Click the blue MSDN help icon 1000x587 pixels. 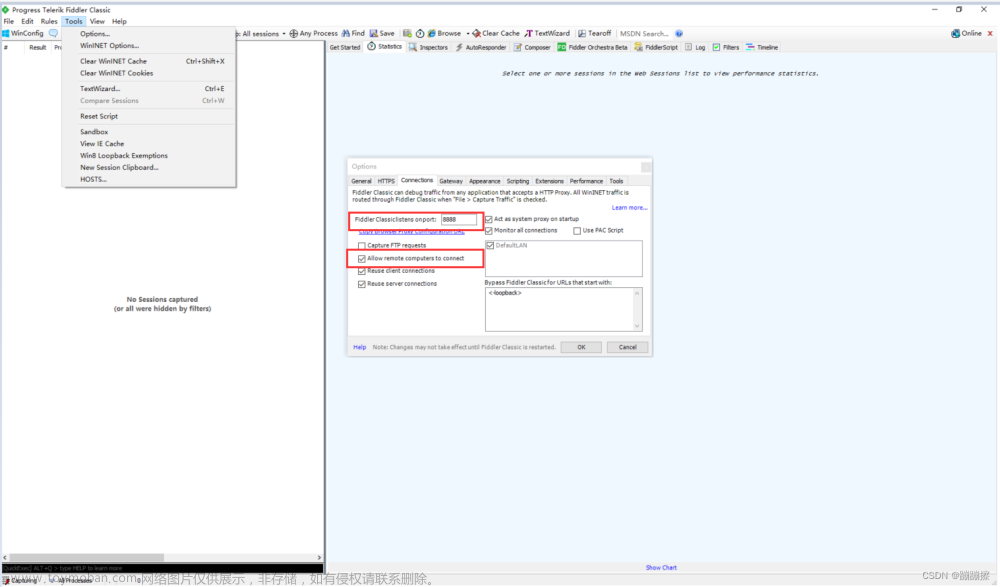tap(679, 33)
